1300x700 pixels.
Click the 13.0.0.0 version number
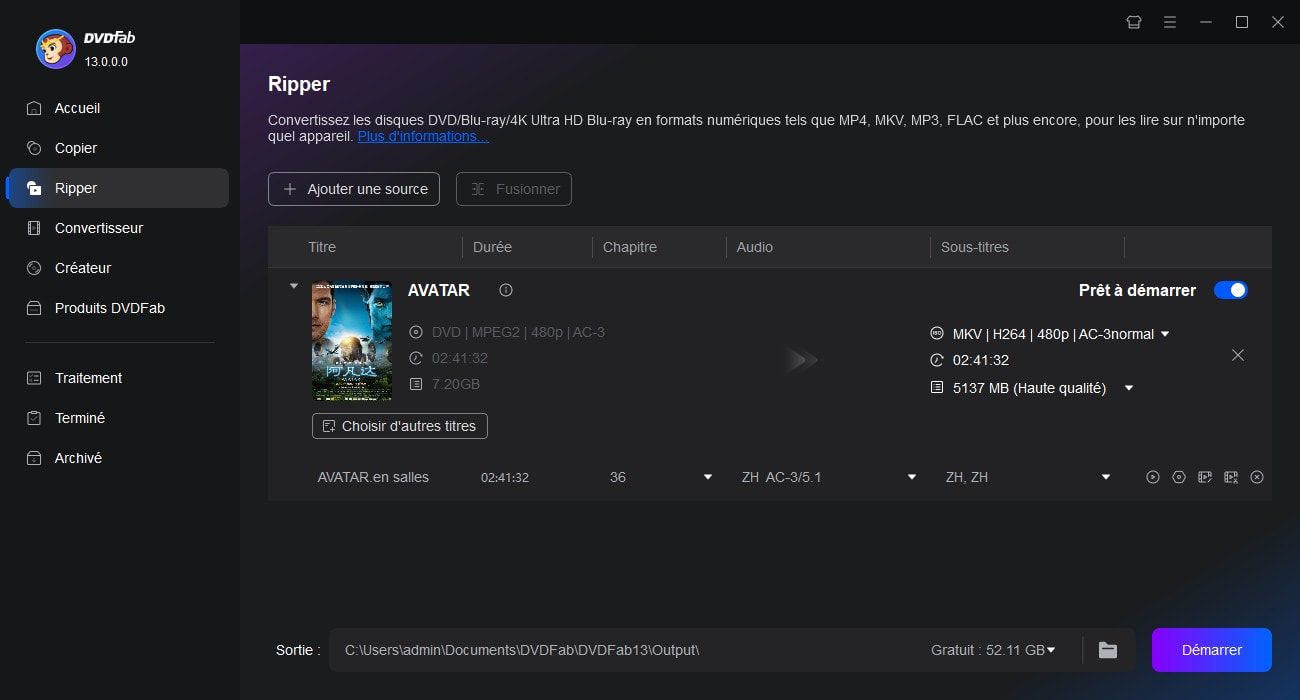tap(106, 62)
